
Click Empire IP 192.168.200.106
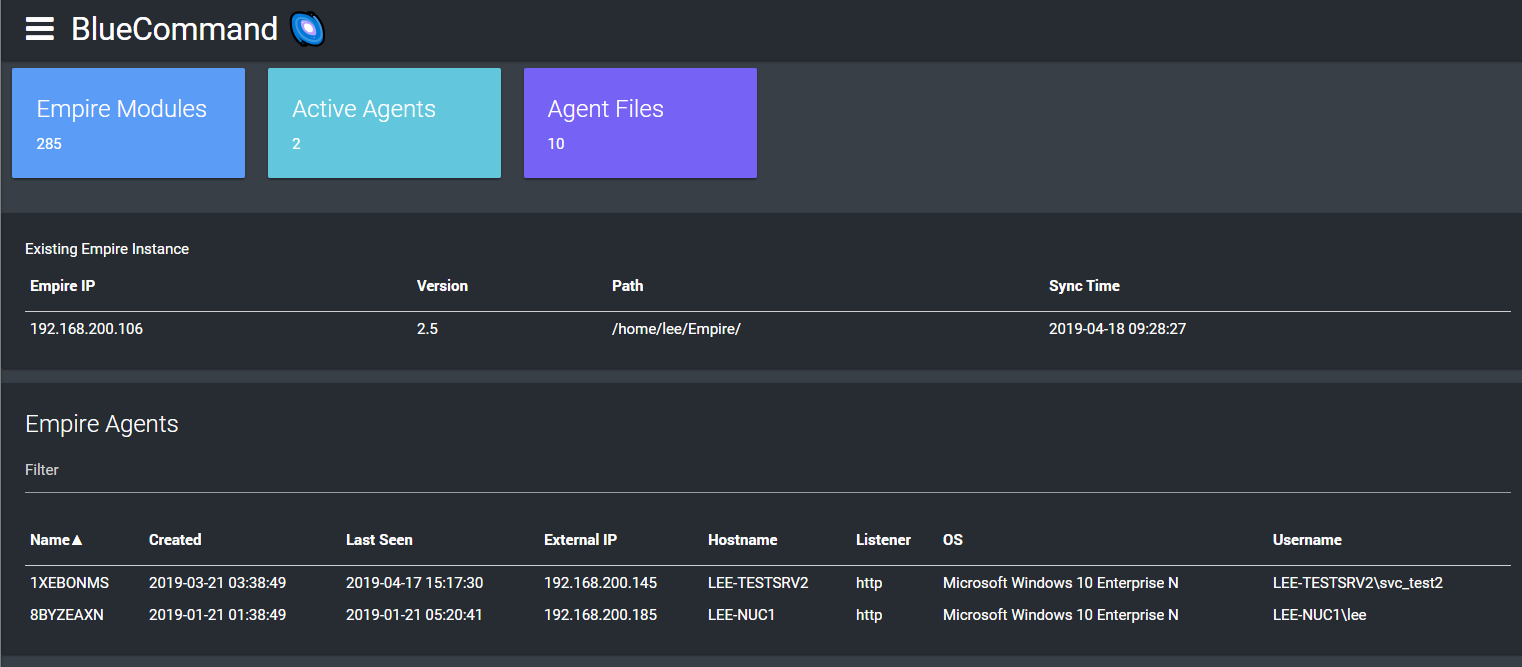pyautogui.click(x=86, y=329)
